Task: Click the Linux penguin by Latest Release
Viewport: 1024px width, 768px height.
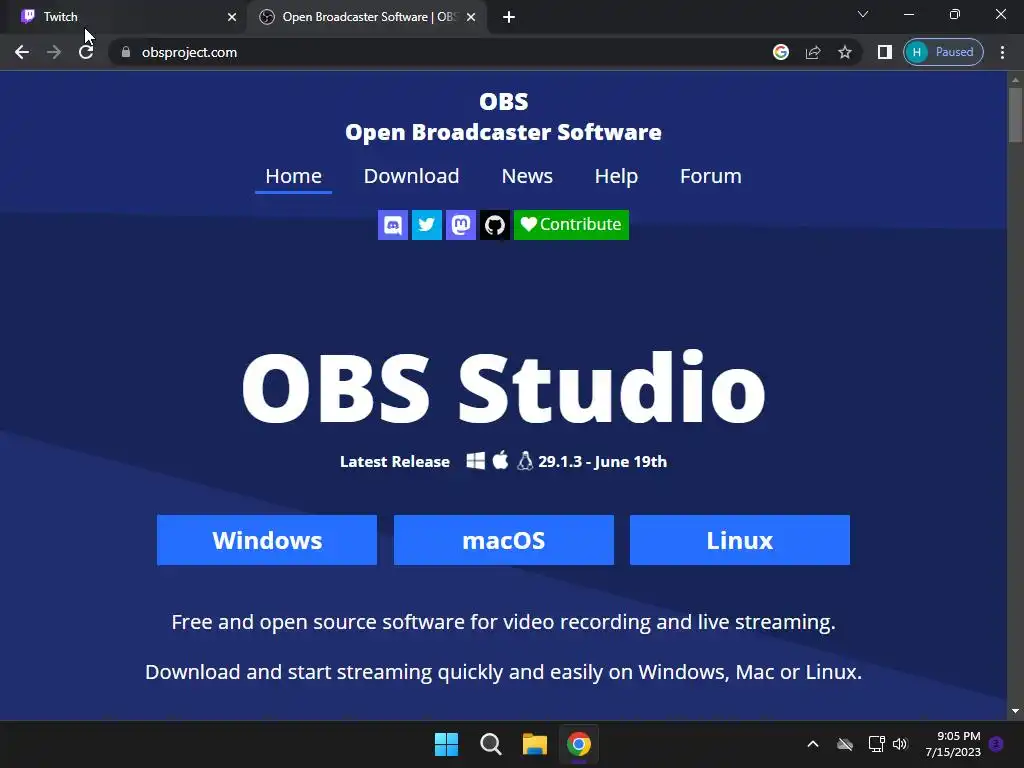Action: (x=525, y=461)
